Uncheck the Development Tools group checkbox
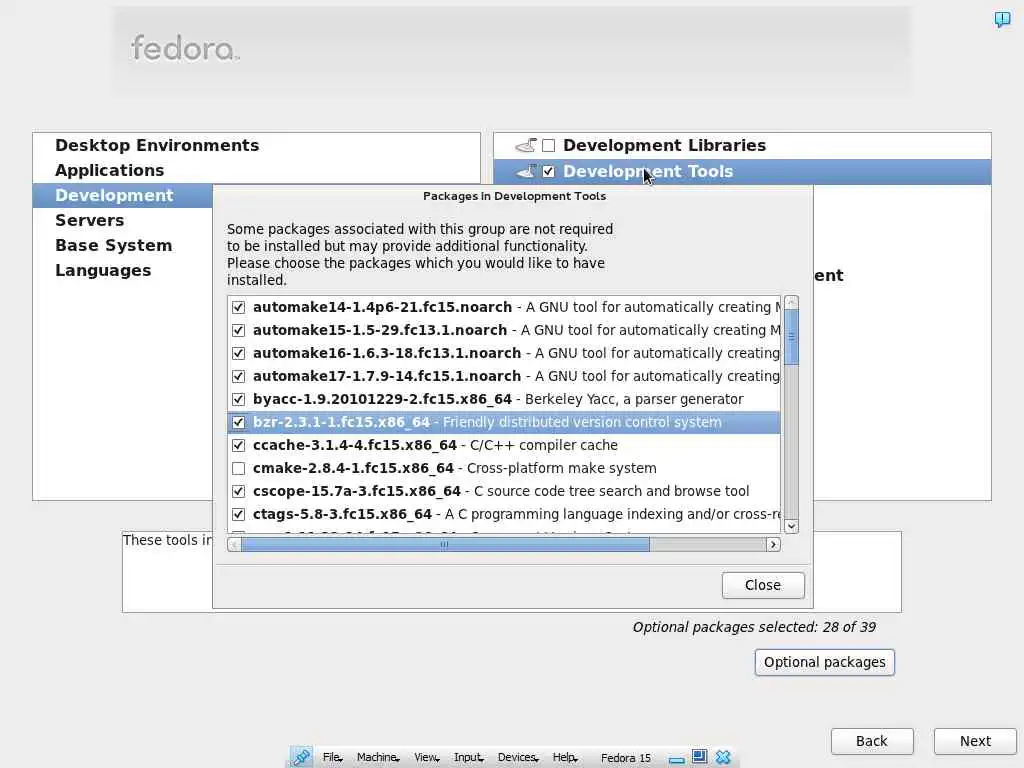Image resolution: width=1024 pixels, height=768 pixels. pos(549,171)
